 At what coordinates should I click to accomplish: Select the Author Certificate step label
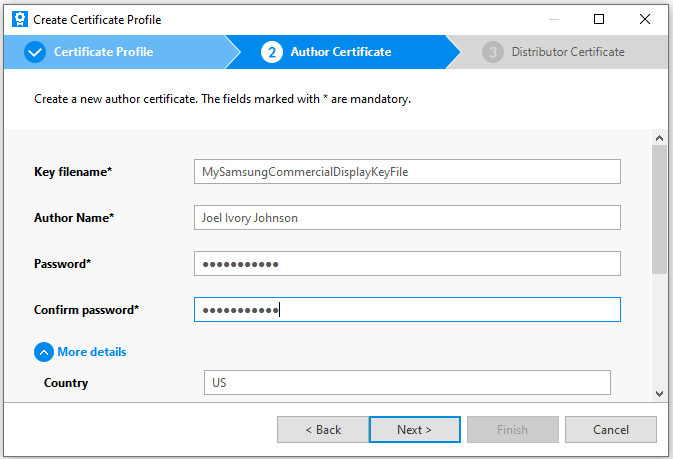click(x=340, y=52)
